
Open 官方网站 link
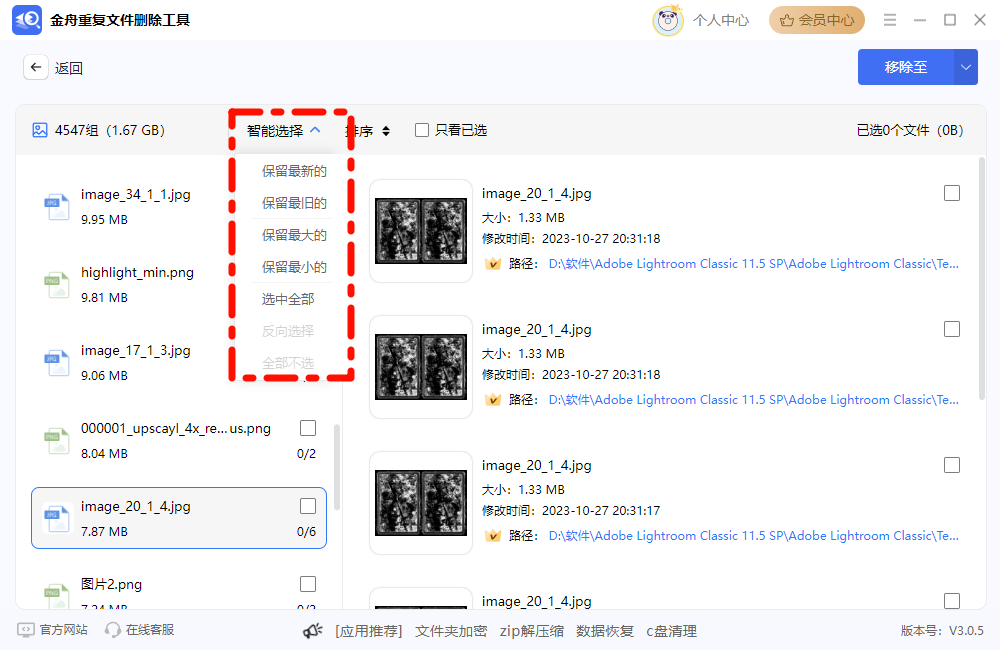click(x=63, y=630)
